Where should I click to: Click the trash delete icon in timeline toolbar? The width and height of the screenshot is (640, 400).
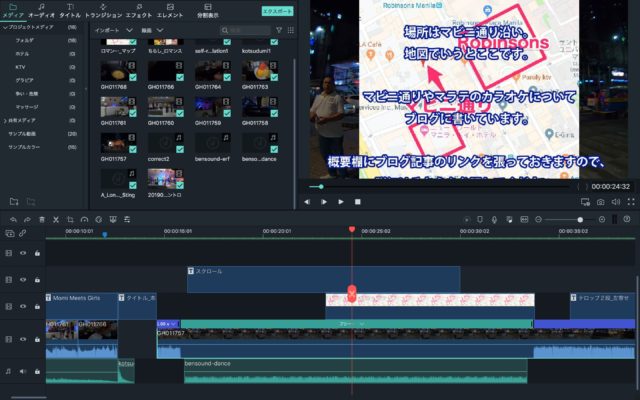pos(41,219)
